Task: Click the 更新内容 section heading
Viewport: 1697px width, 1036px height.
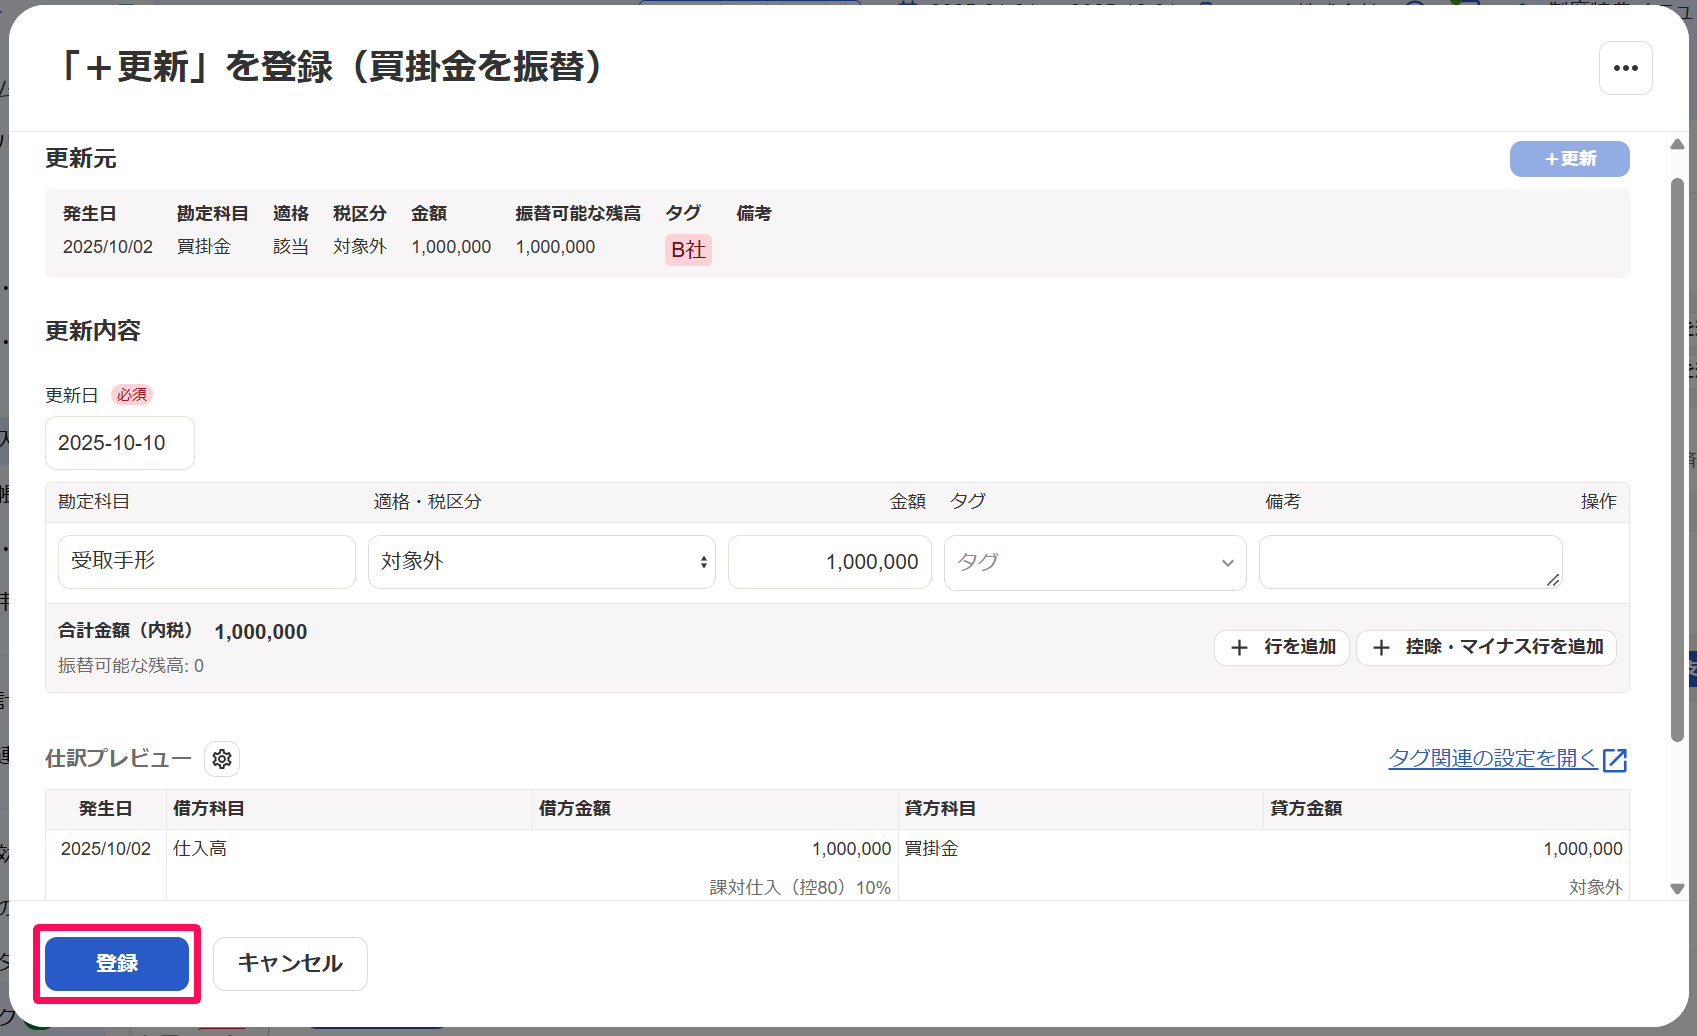Action: tap(93, 331)
